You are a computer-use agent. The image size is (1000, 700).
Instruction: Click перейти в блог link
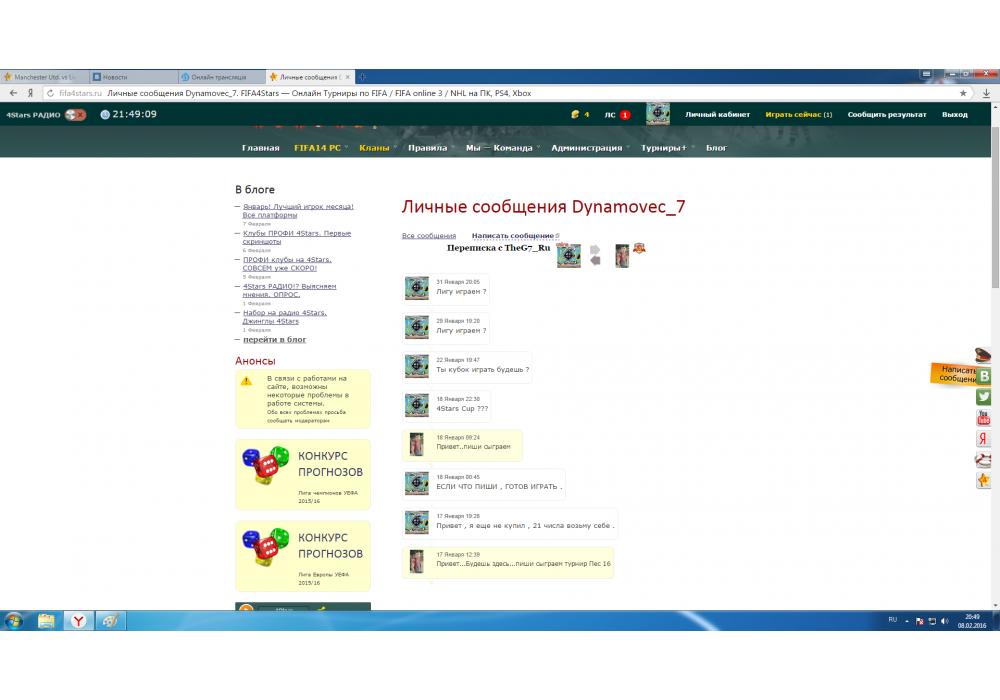[x=274, y=339]
